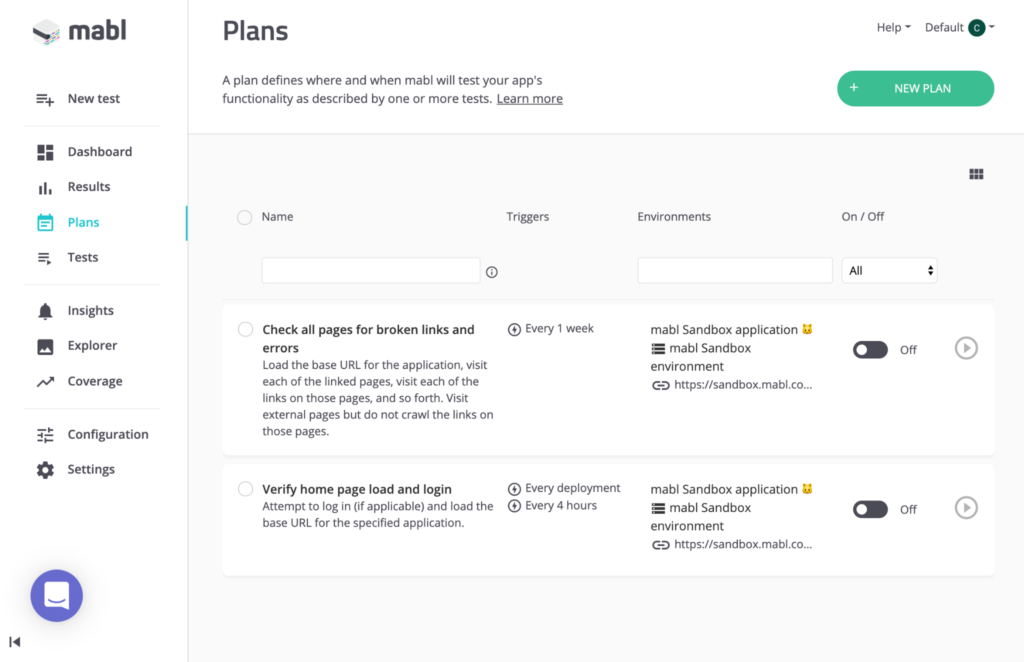Image resolution: width=1024 pixels, height=662 pixels.
Task: Select the Results sidebar icon
Action: click(x=45, y=186)
